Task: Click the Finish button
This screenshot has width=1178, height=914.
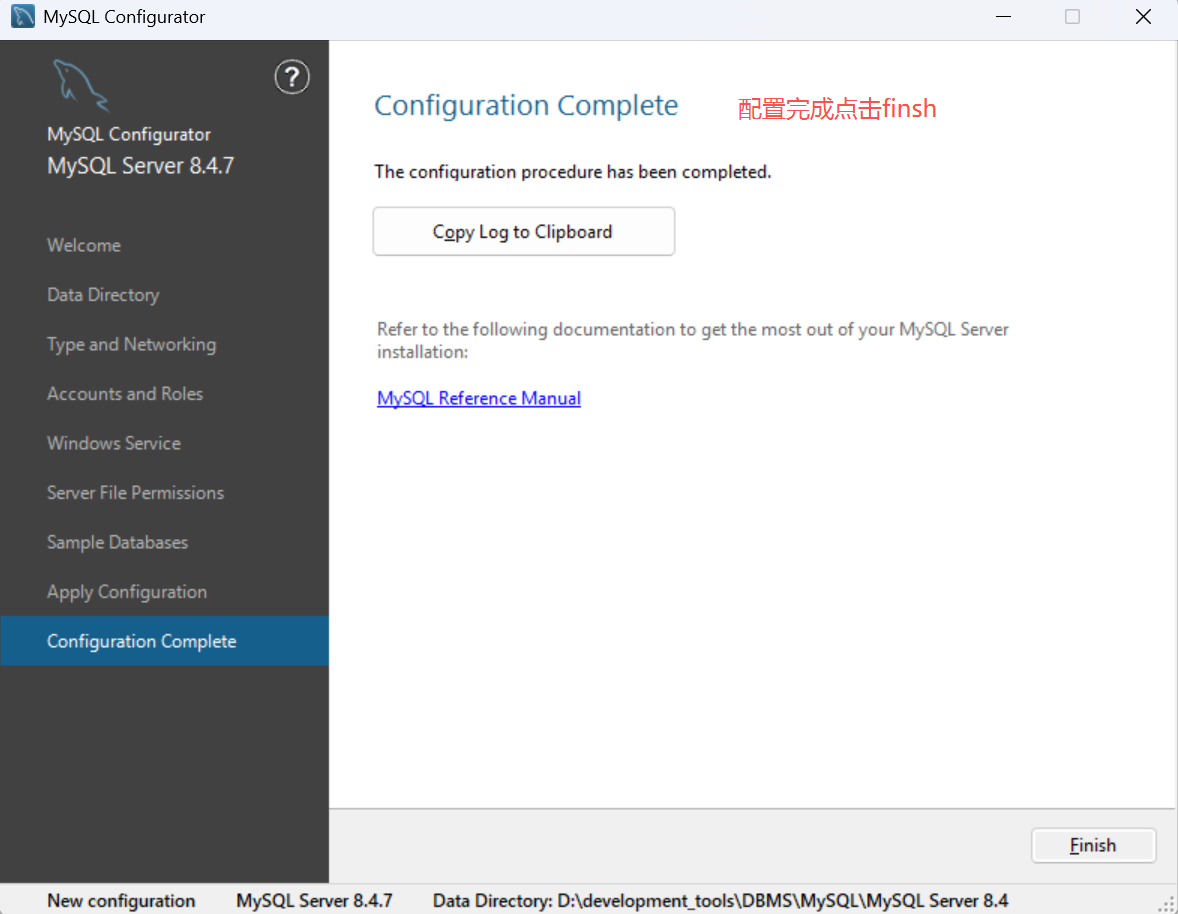Action: click(x=1093, y=846)
